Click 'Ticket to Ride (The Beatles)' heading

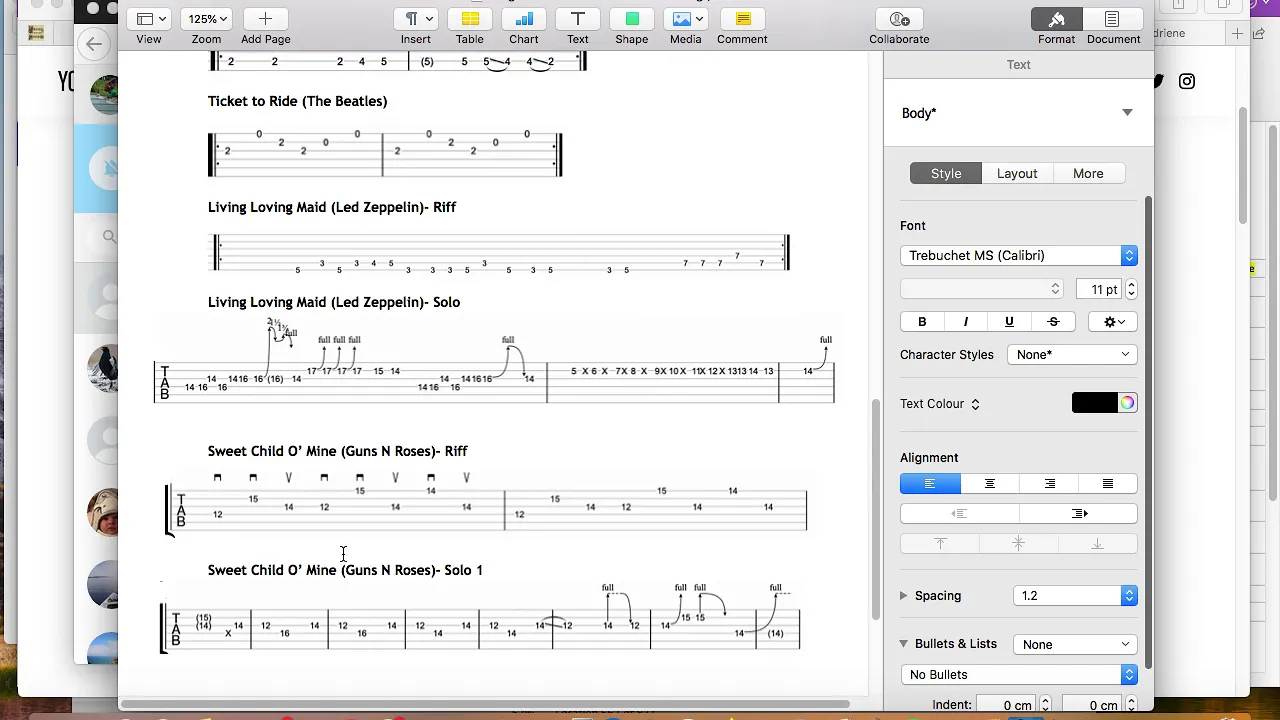click(x=297, y=101)
